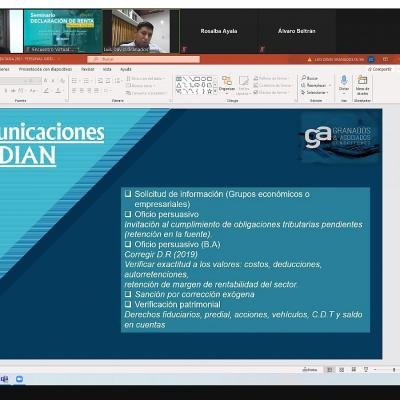Adjust the zoom slider handle
The width and height of the screenshot is (400, 400).
click(394, 370)
